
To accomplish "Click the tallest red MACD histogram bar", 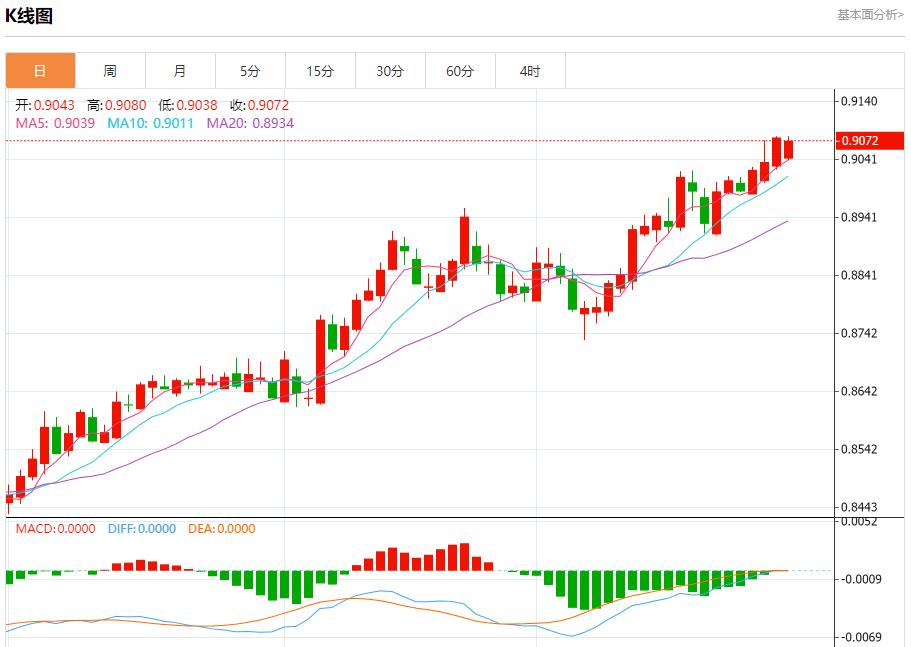I will 464,556.
